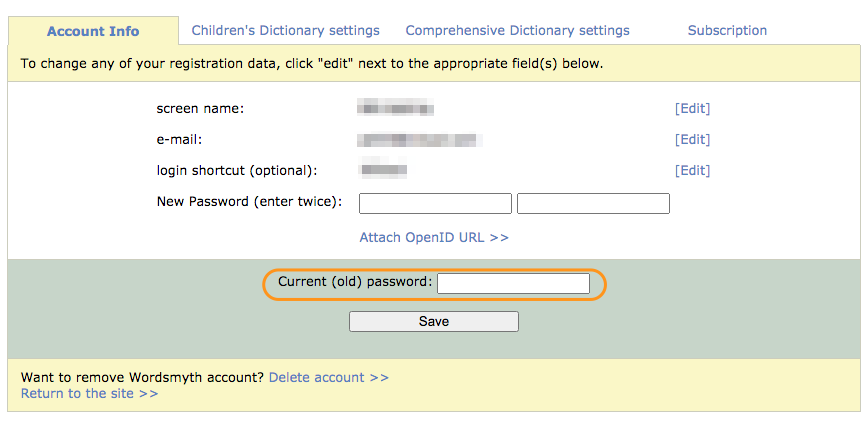Focus the second New Password confirmation box
The height and width of the screenshot is (422, 868).
point(593,204)
